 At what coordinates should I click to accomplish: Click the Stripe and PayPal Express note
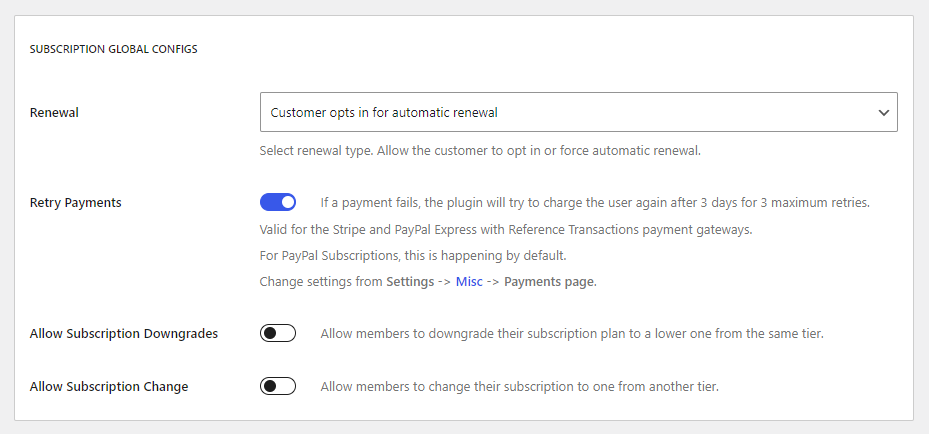point(506,230)
